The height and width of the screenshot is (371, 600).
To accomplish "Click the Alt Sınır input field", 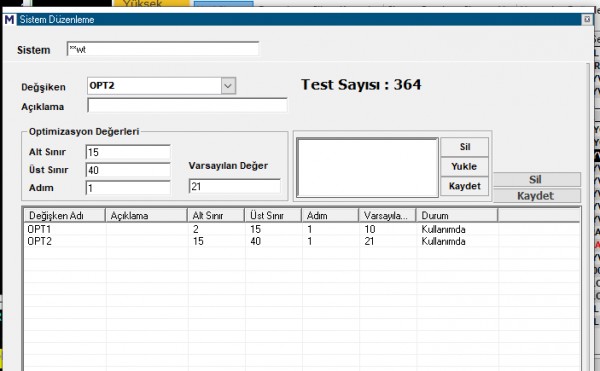I will (128, 152).
